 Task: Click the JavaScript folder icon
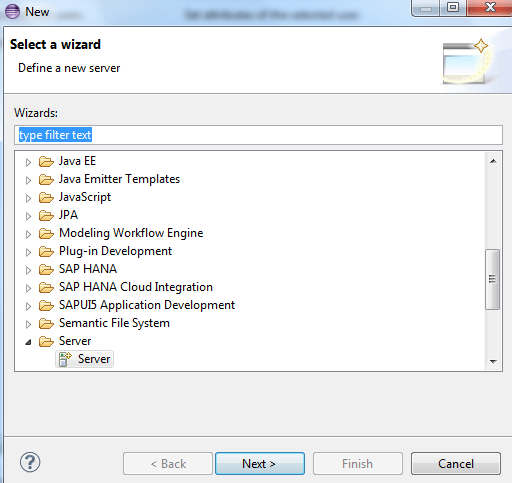click(46, 198)
